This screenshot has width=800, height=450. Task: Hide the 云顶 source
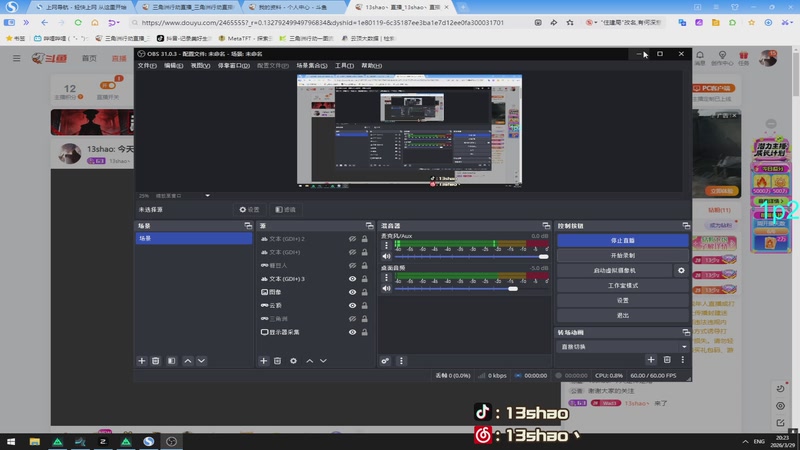coord(353,306)
